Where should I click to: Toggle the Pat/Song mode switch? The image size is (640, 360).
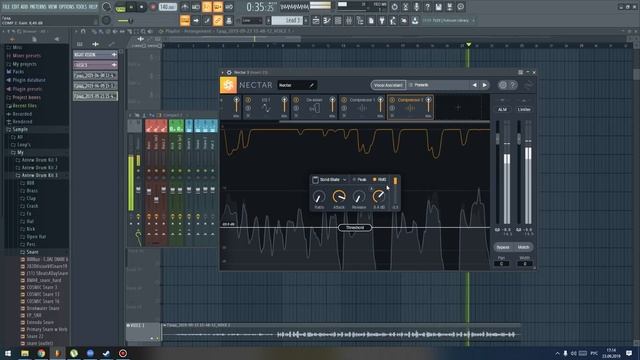click(x=120, y=7)
